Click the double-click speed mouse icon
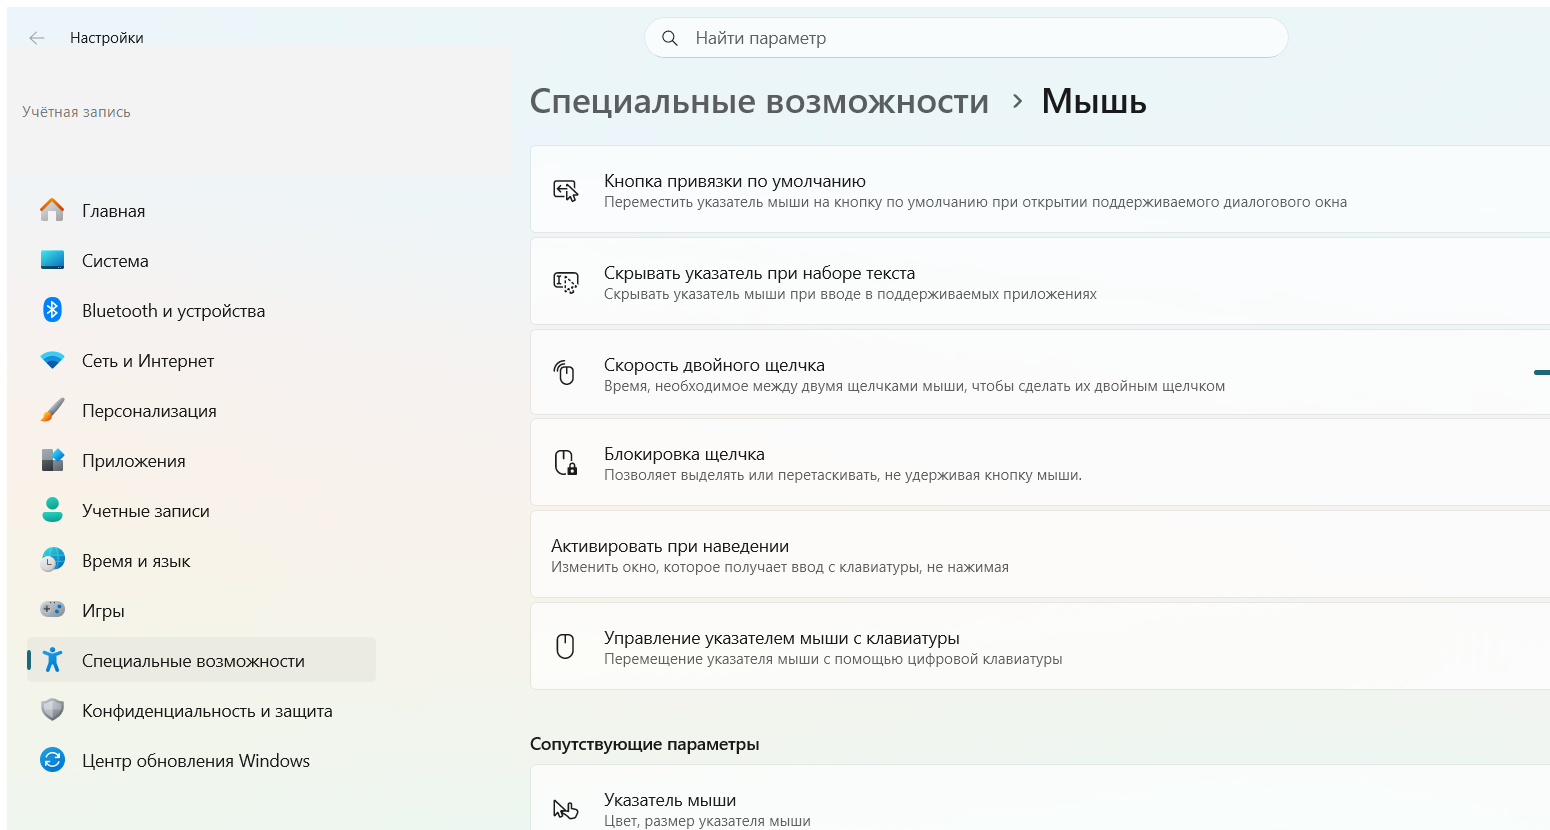 coord(565,373)
